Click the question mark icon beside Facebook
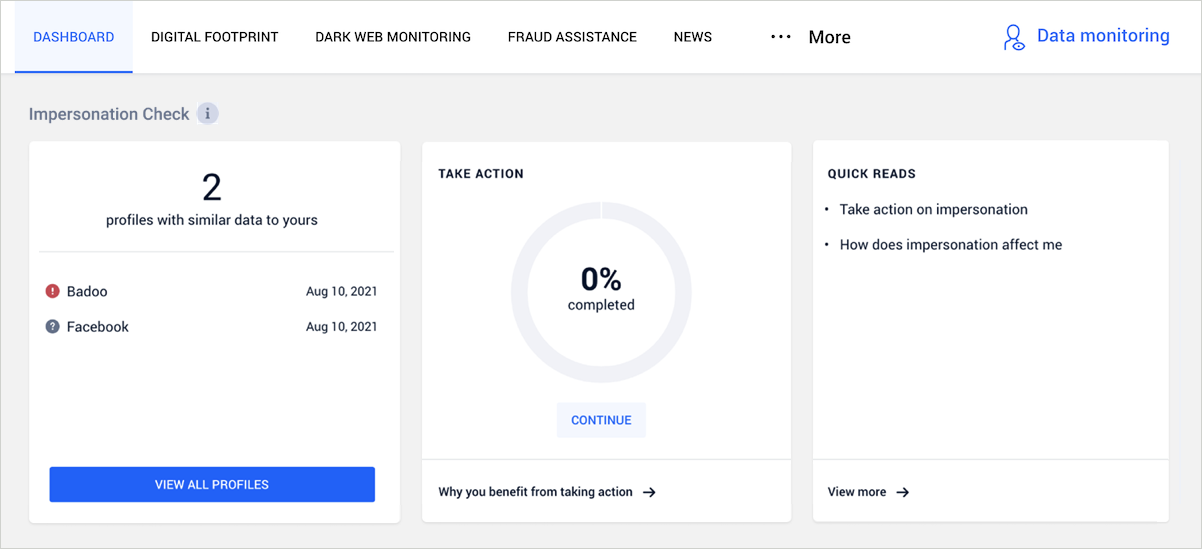 pyautogui.click(x=53, y=326)
